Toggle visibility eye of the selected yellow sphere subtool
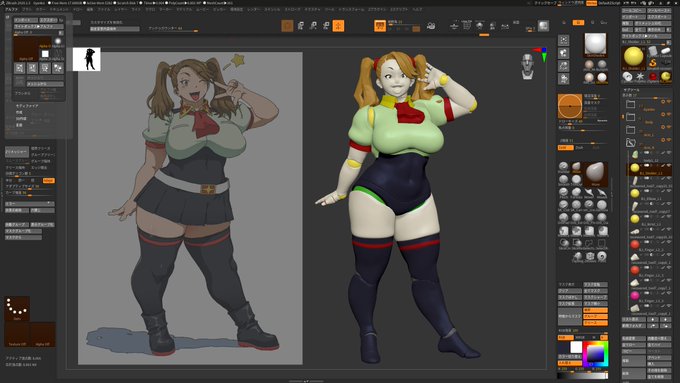Image resolution: width=680 pixels, height=383 pixels. 669,166
